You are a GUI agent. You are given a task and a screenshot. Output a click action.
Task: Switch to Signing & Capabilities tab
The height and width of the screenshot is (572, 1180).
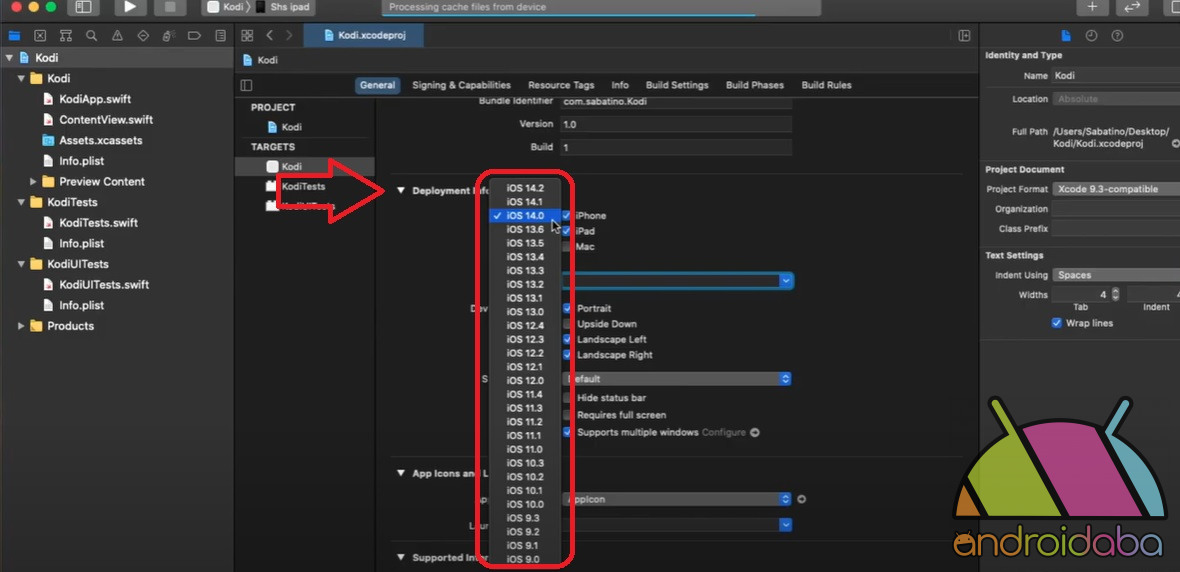coord(461,85)
